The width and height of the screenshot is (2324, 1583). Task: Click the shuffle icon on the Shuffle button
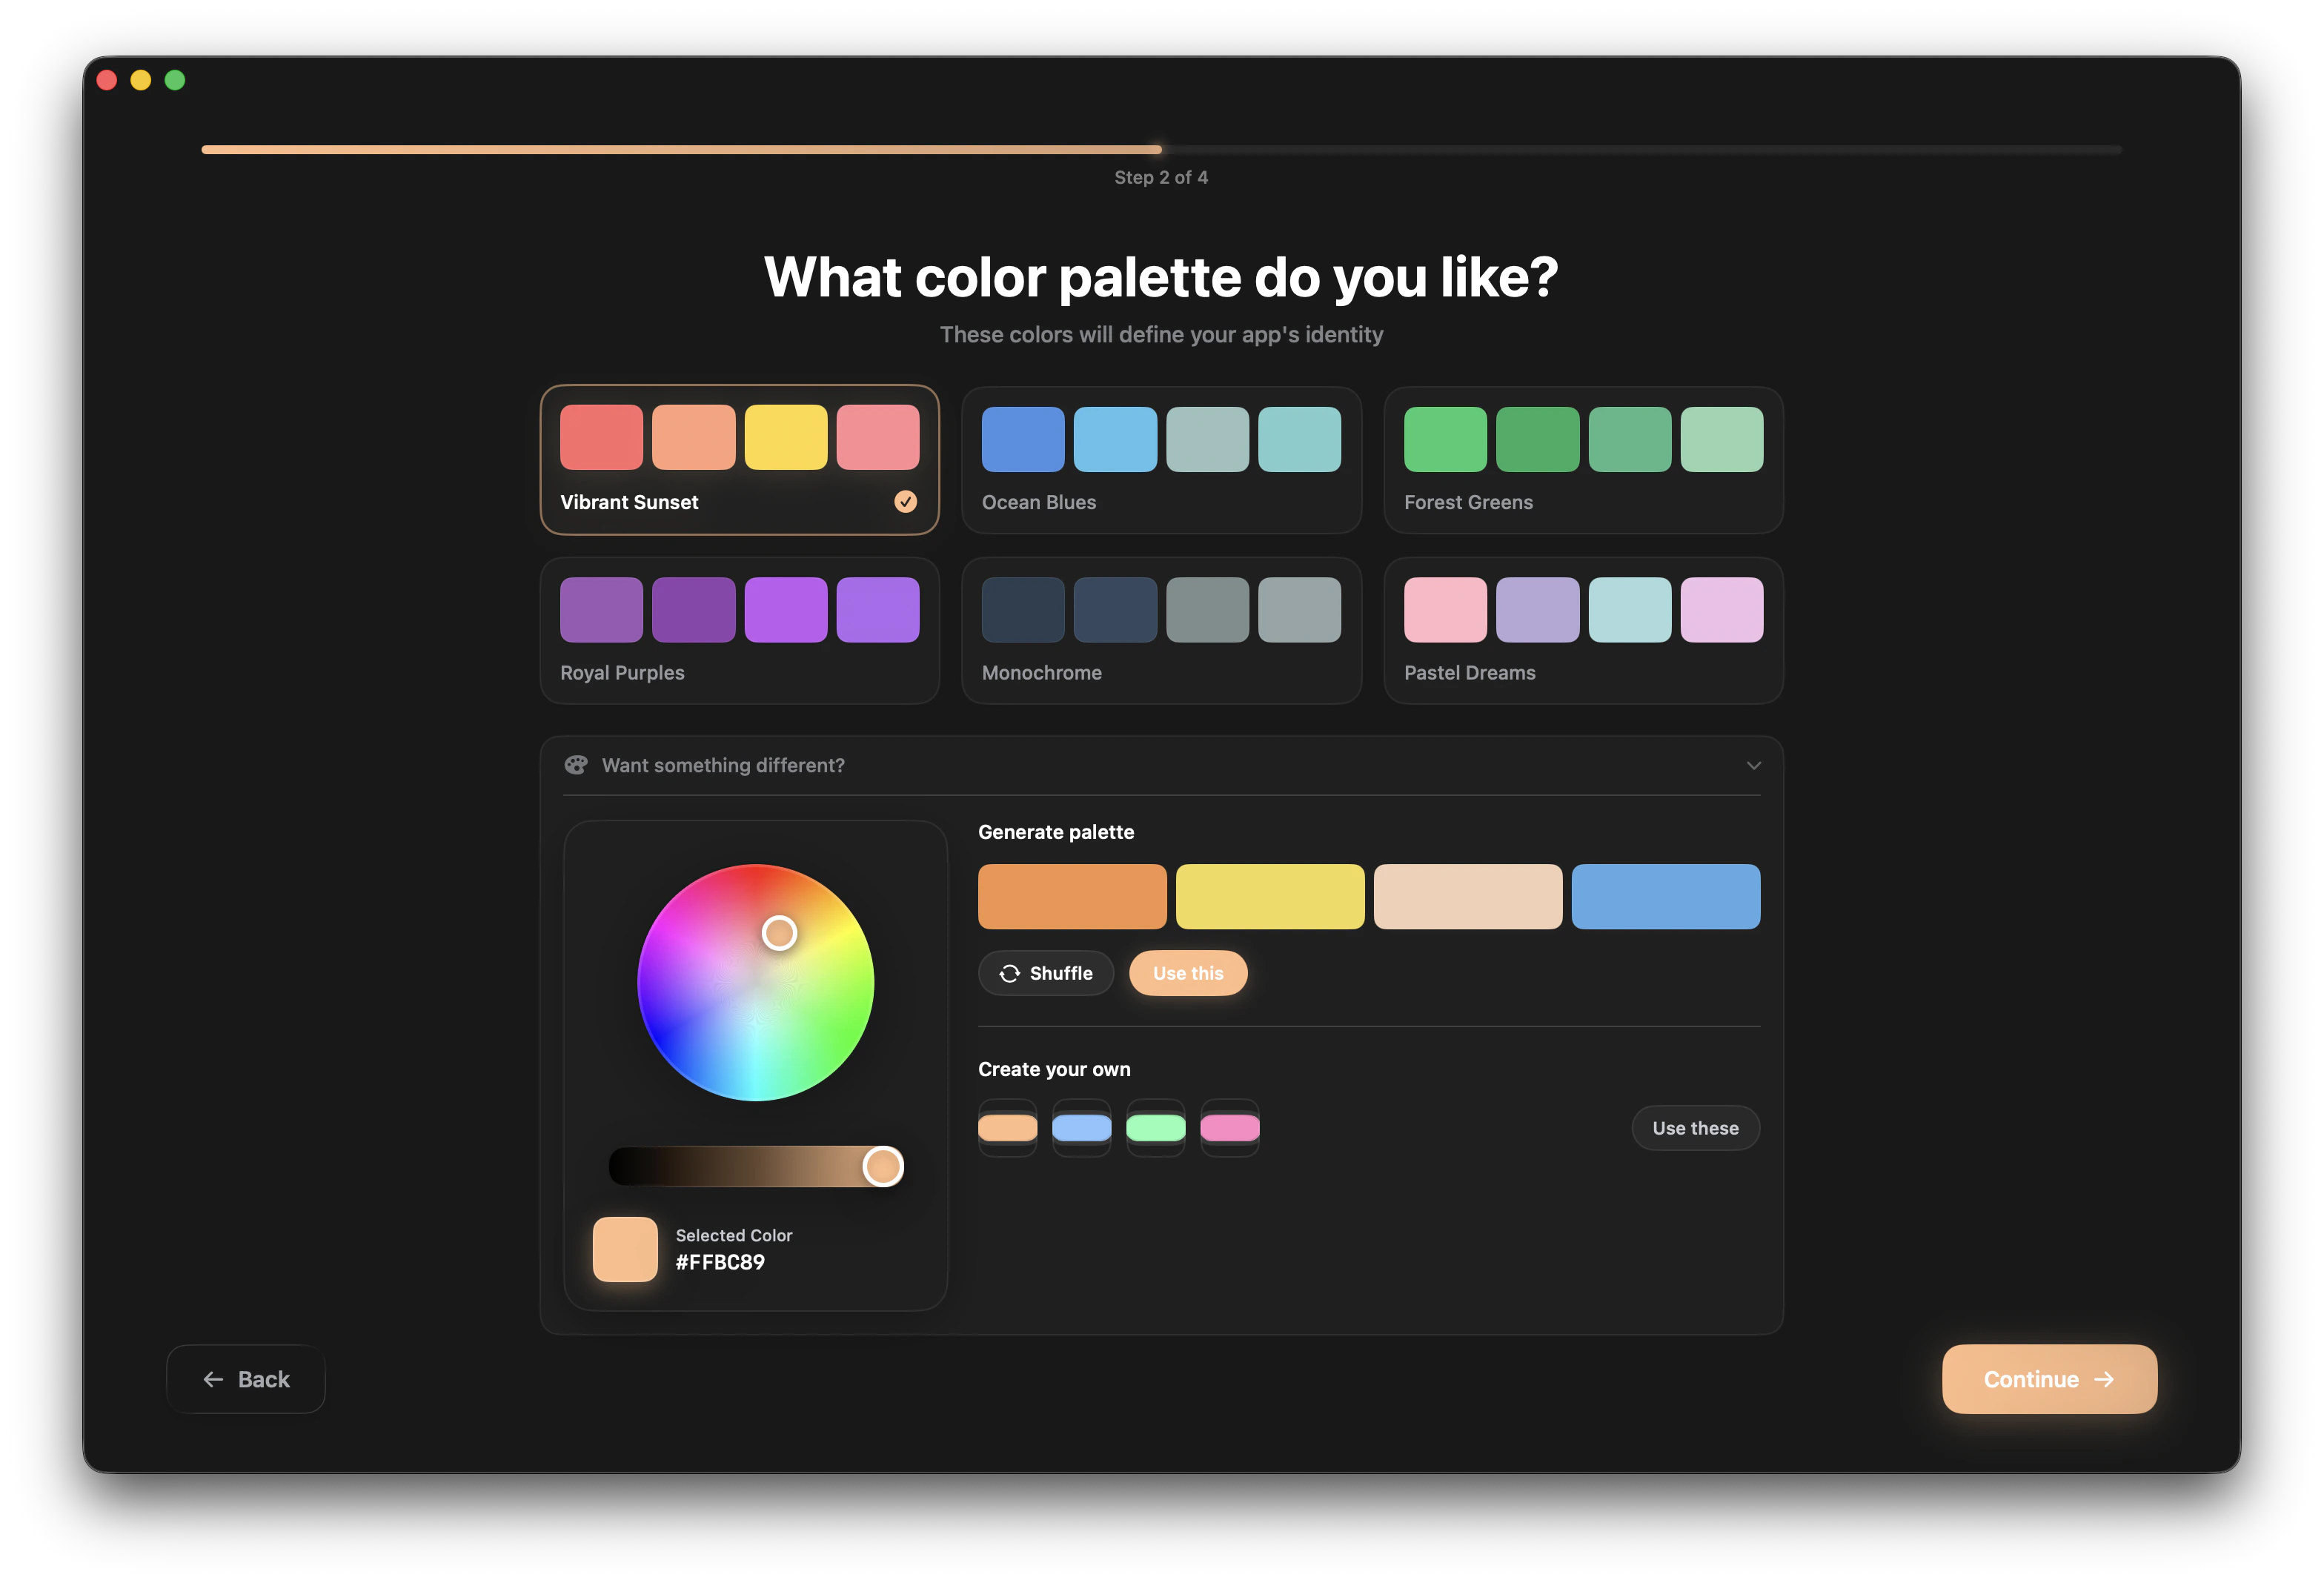(1011, 972)
